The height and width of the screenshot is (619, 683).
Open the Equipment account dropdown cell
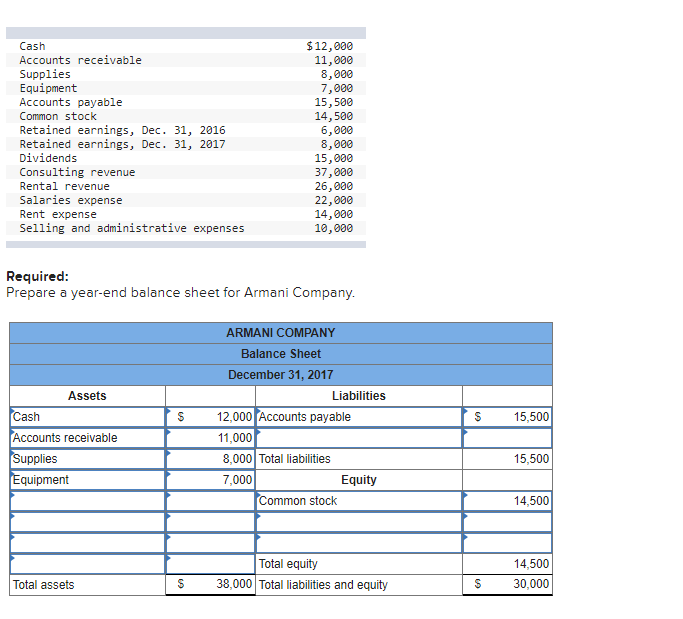click(x=88, y=480)
